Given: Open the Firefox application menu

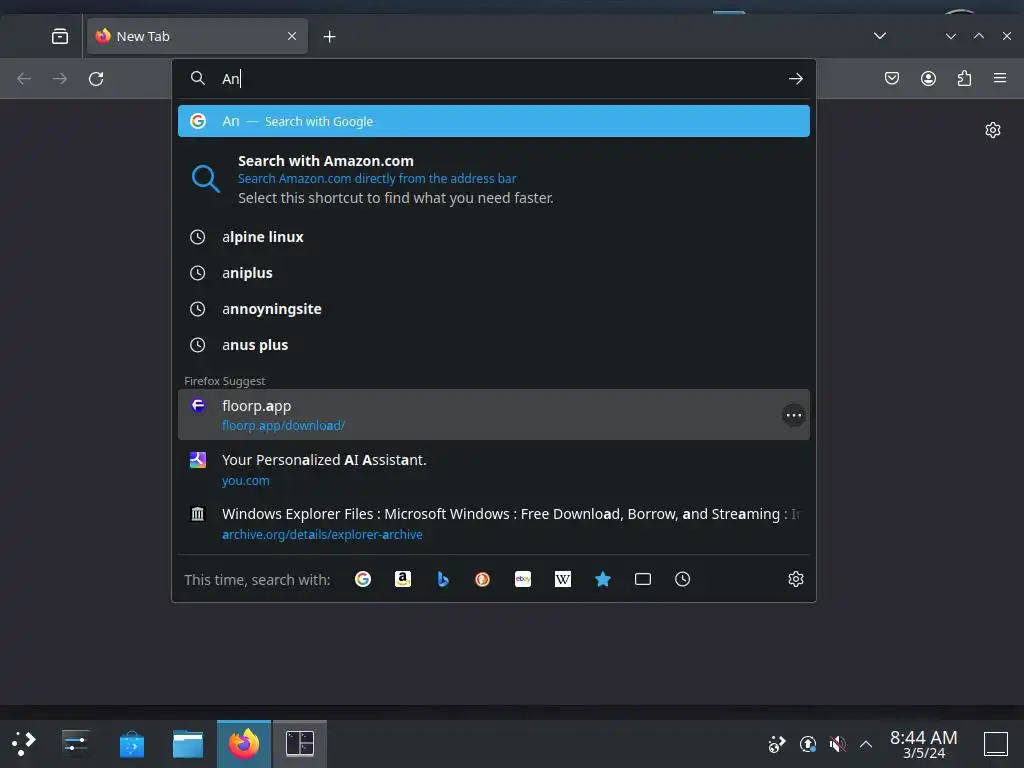Looking at the screenshot, I should pos(1000,78).
